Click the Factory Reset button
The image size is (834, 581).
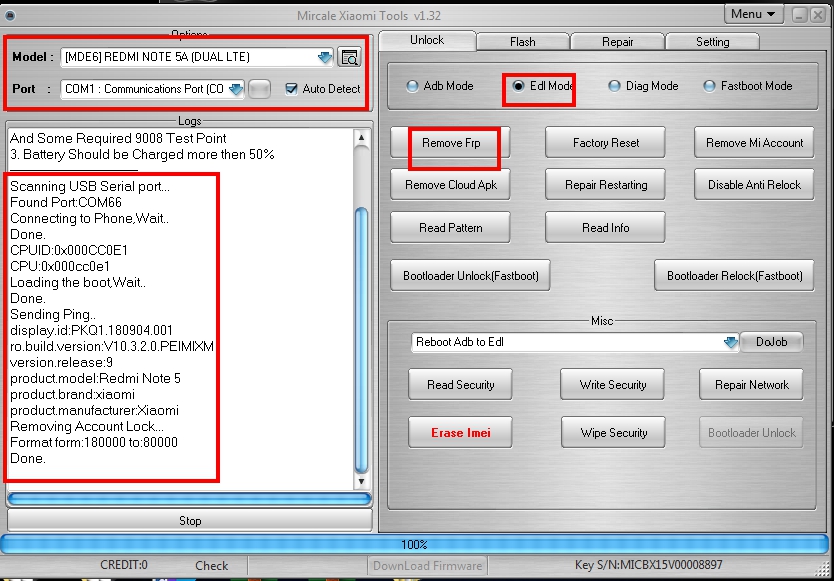coord(605,143)
